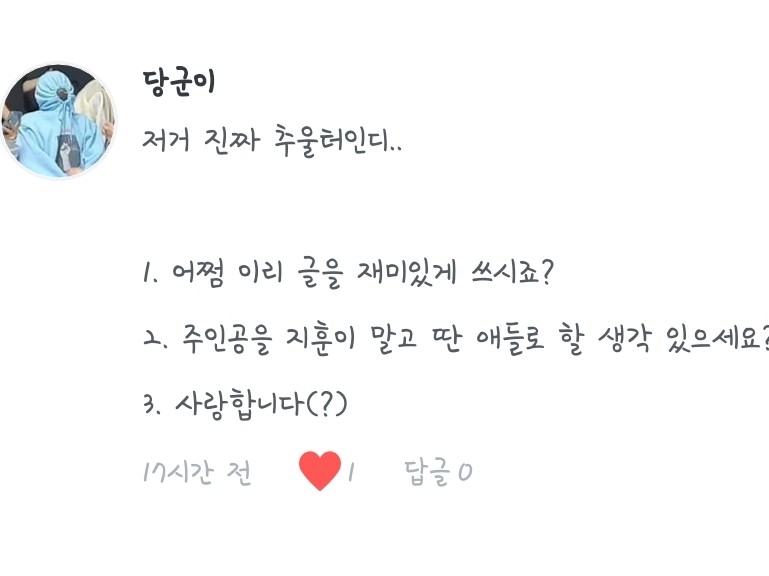Viewport: 769px width, 576px height.
Task: Click the 17시간 전 timestamp
Action: 197,472
